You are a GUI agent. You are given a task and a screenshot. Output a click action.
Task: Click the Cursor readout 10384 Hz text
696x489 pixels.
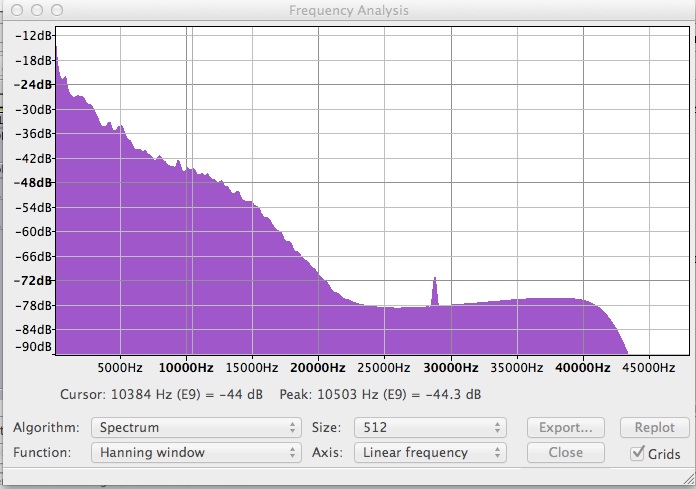coord(161,394)
